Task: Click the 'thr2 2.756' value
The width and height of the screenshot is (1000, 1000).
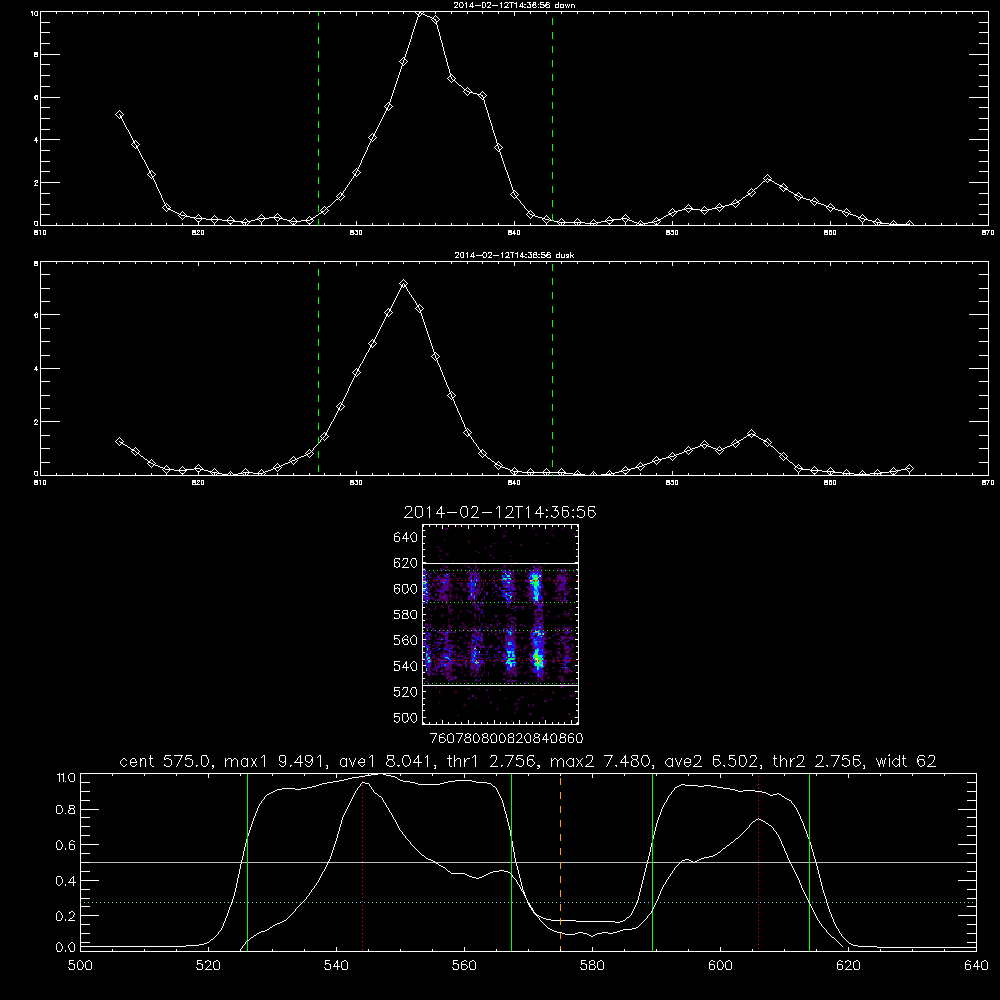Action: point(818,761)
